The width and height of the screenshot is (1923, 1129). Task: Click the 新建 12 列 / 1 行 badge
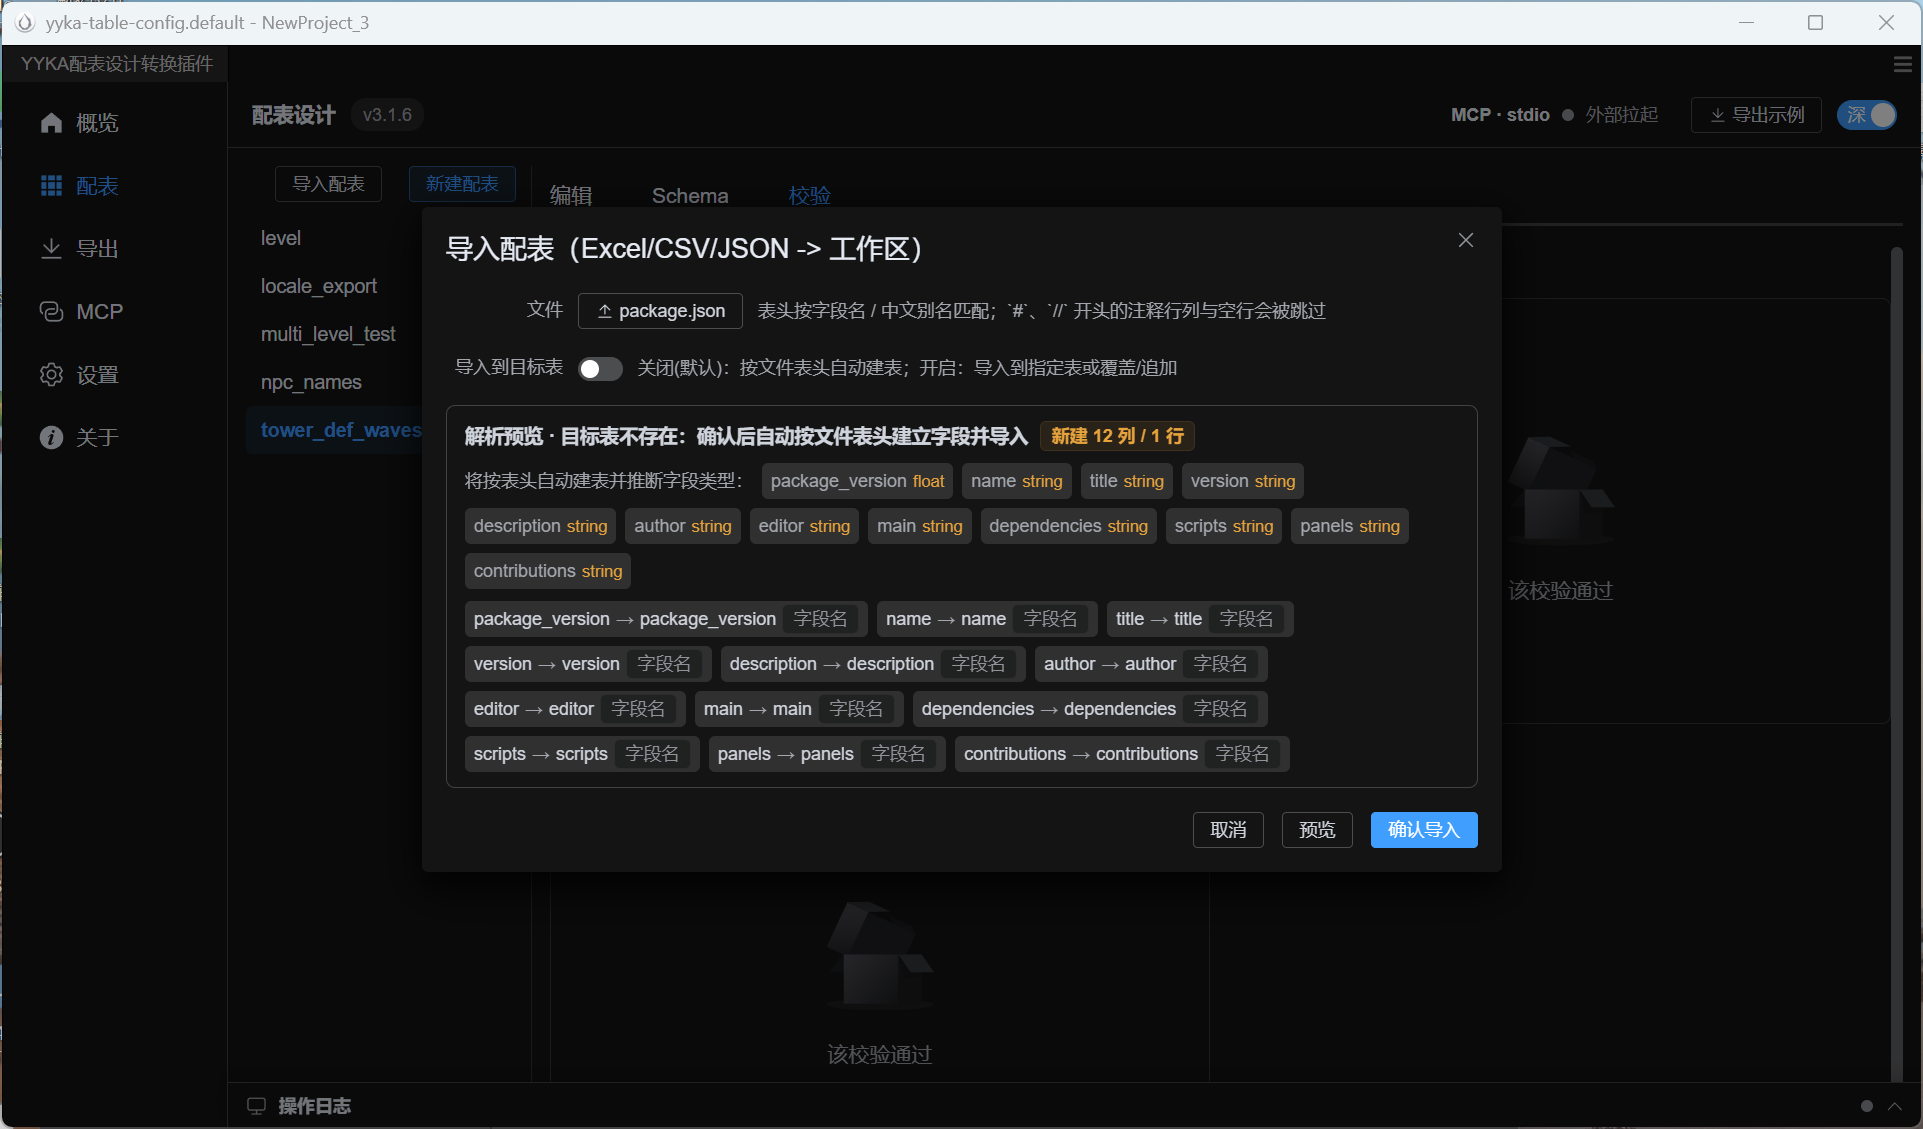(1117, 436)
